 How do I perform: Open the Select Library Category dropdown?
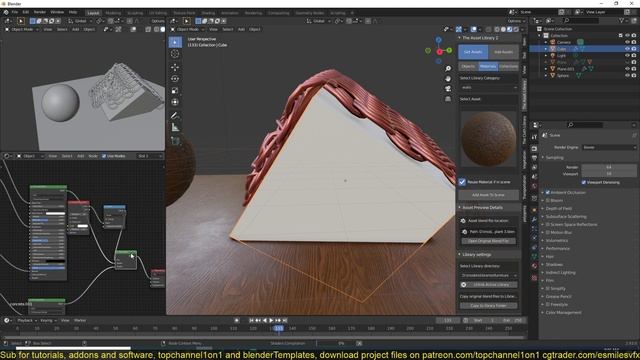pyautogui.click(x=489, y=87)
